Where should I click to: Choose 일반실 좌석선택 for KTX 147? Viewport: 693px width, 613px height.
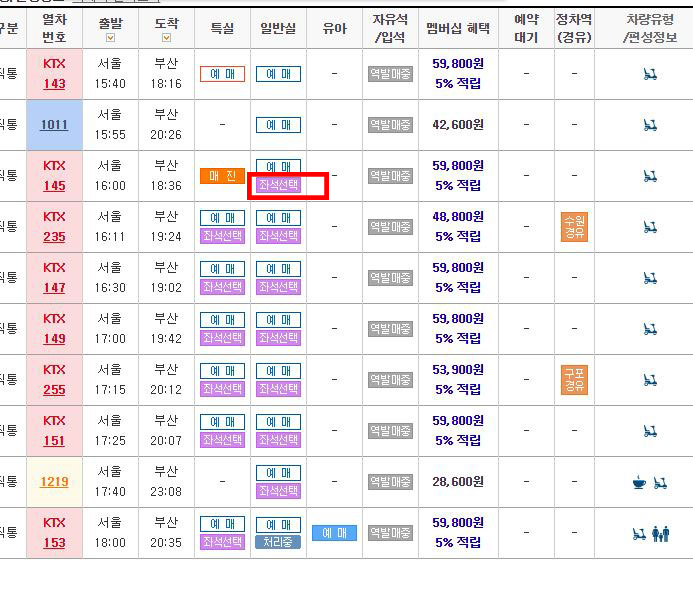click(x=278, y=287)
